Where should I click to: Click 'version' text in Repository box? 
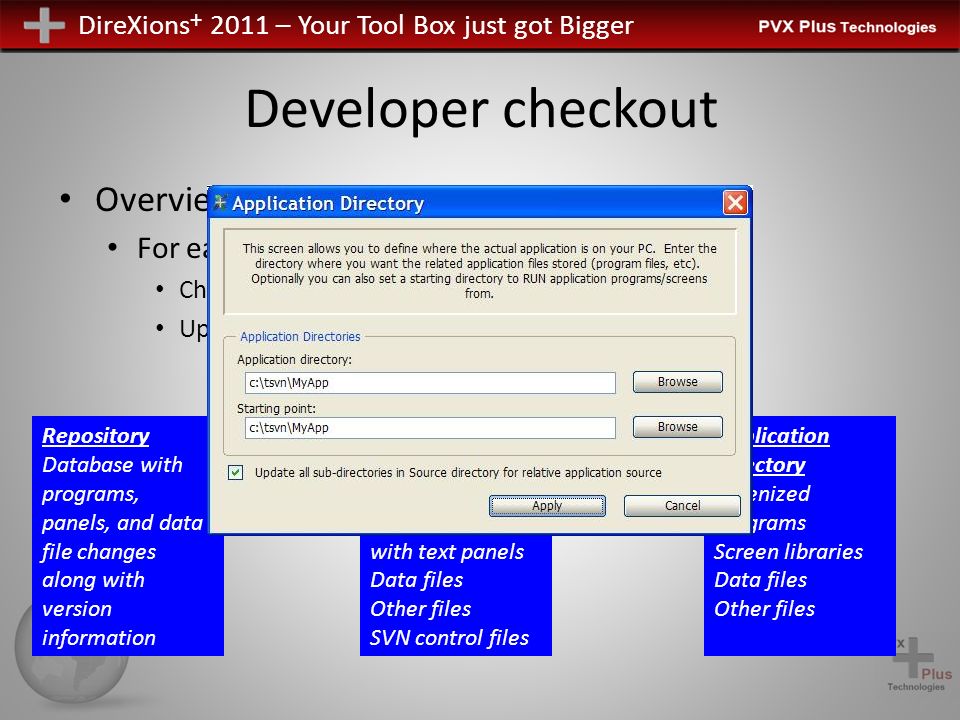point(77,609)
